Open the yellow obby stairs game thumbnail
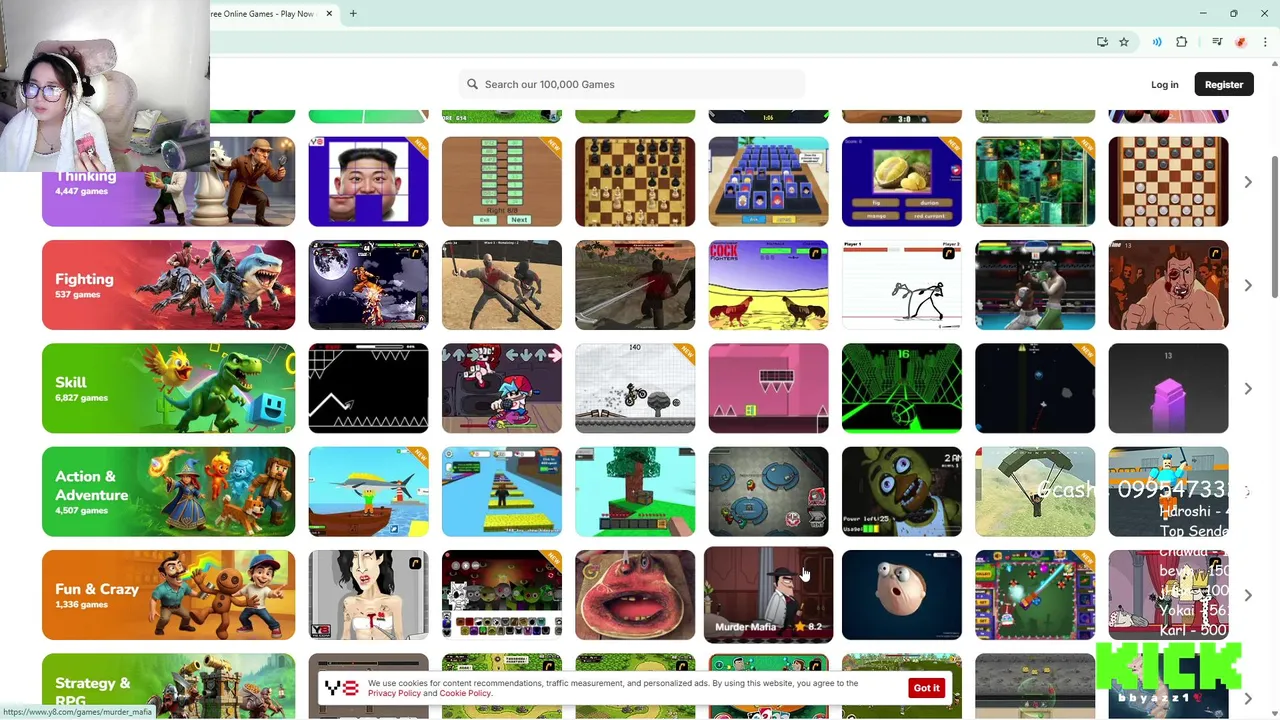 (x=501, y=491)
